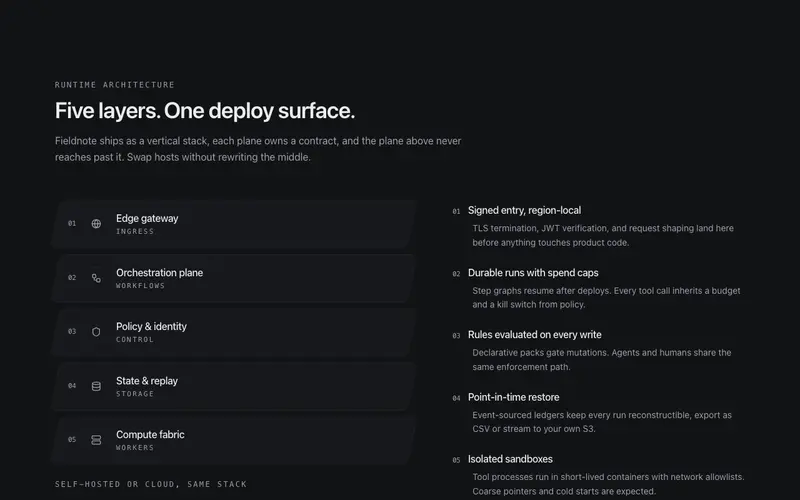This screenshot has height=500, width=800.
Task: Click the server icon beside Compute fabric
Action: [x=96, y=440]
